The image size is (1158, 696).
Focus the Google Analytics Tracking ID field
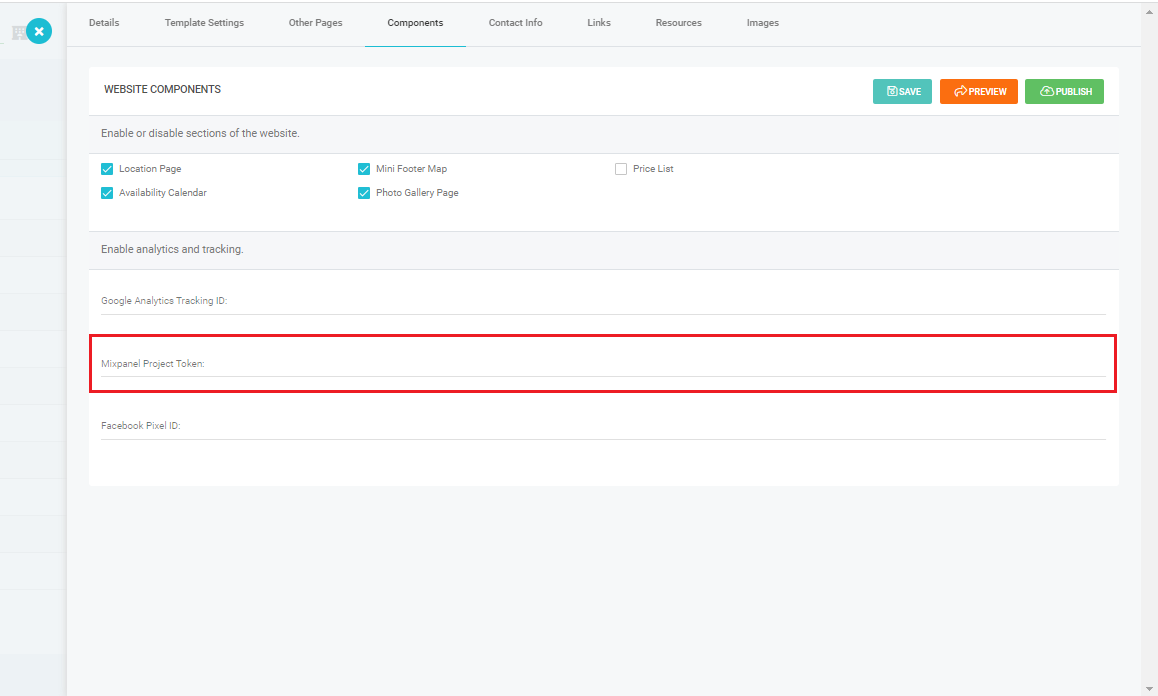tap(603, 301)
